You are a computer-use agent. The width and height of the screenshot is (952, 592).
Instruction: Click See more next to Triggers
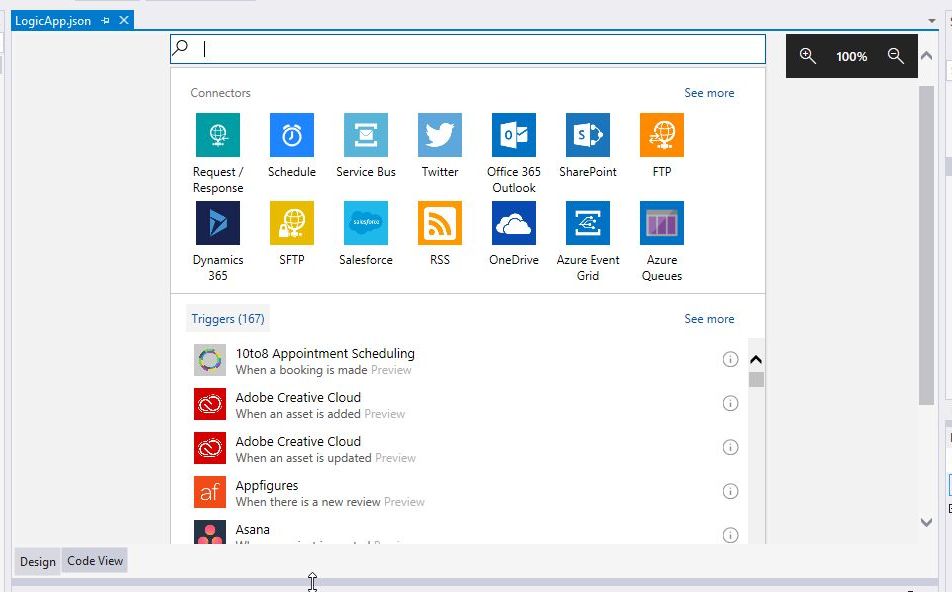709,319
